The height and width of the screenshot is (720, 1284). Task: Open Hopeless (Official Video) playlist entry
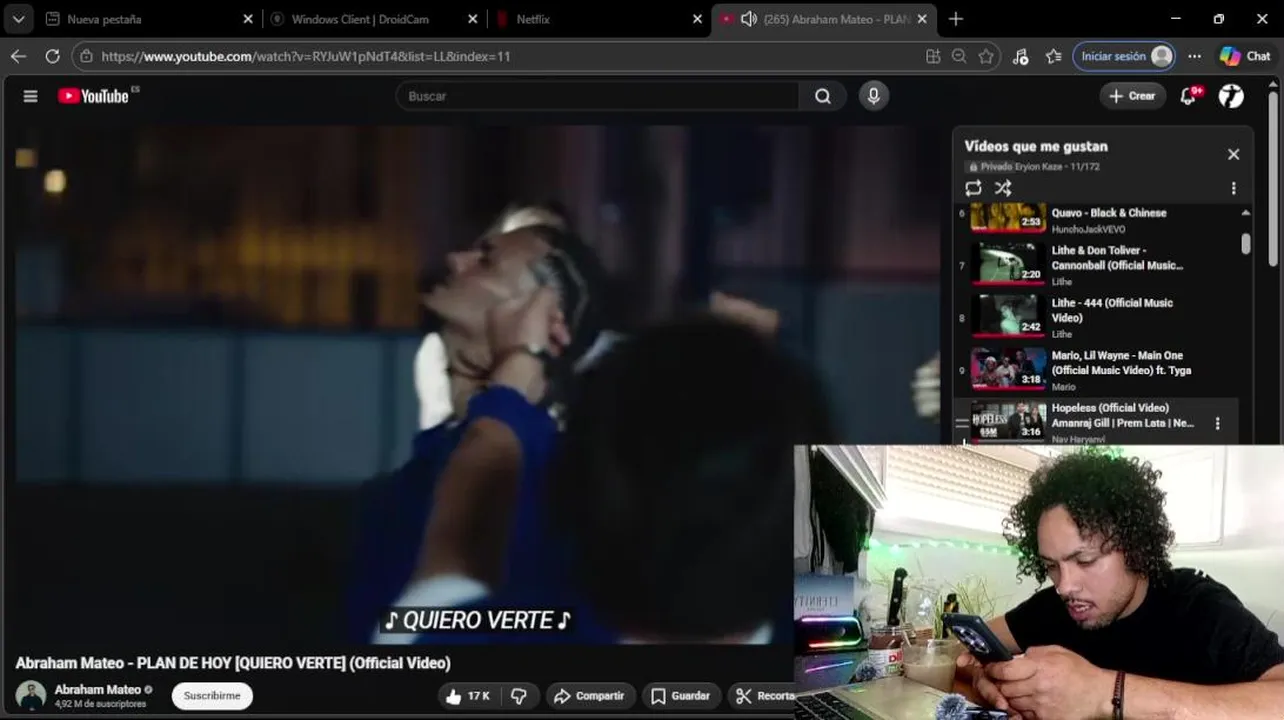tap(1097, 421)
